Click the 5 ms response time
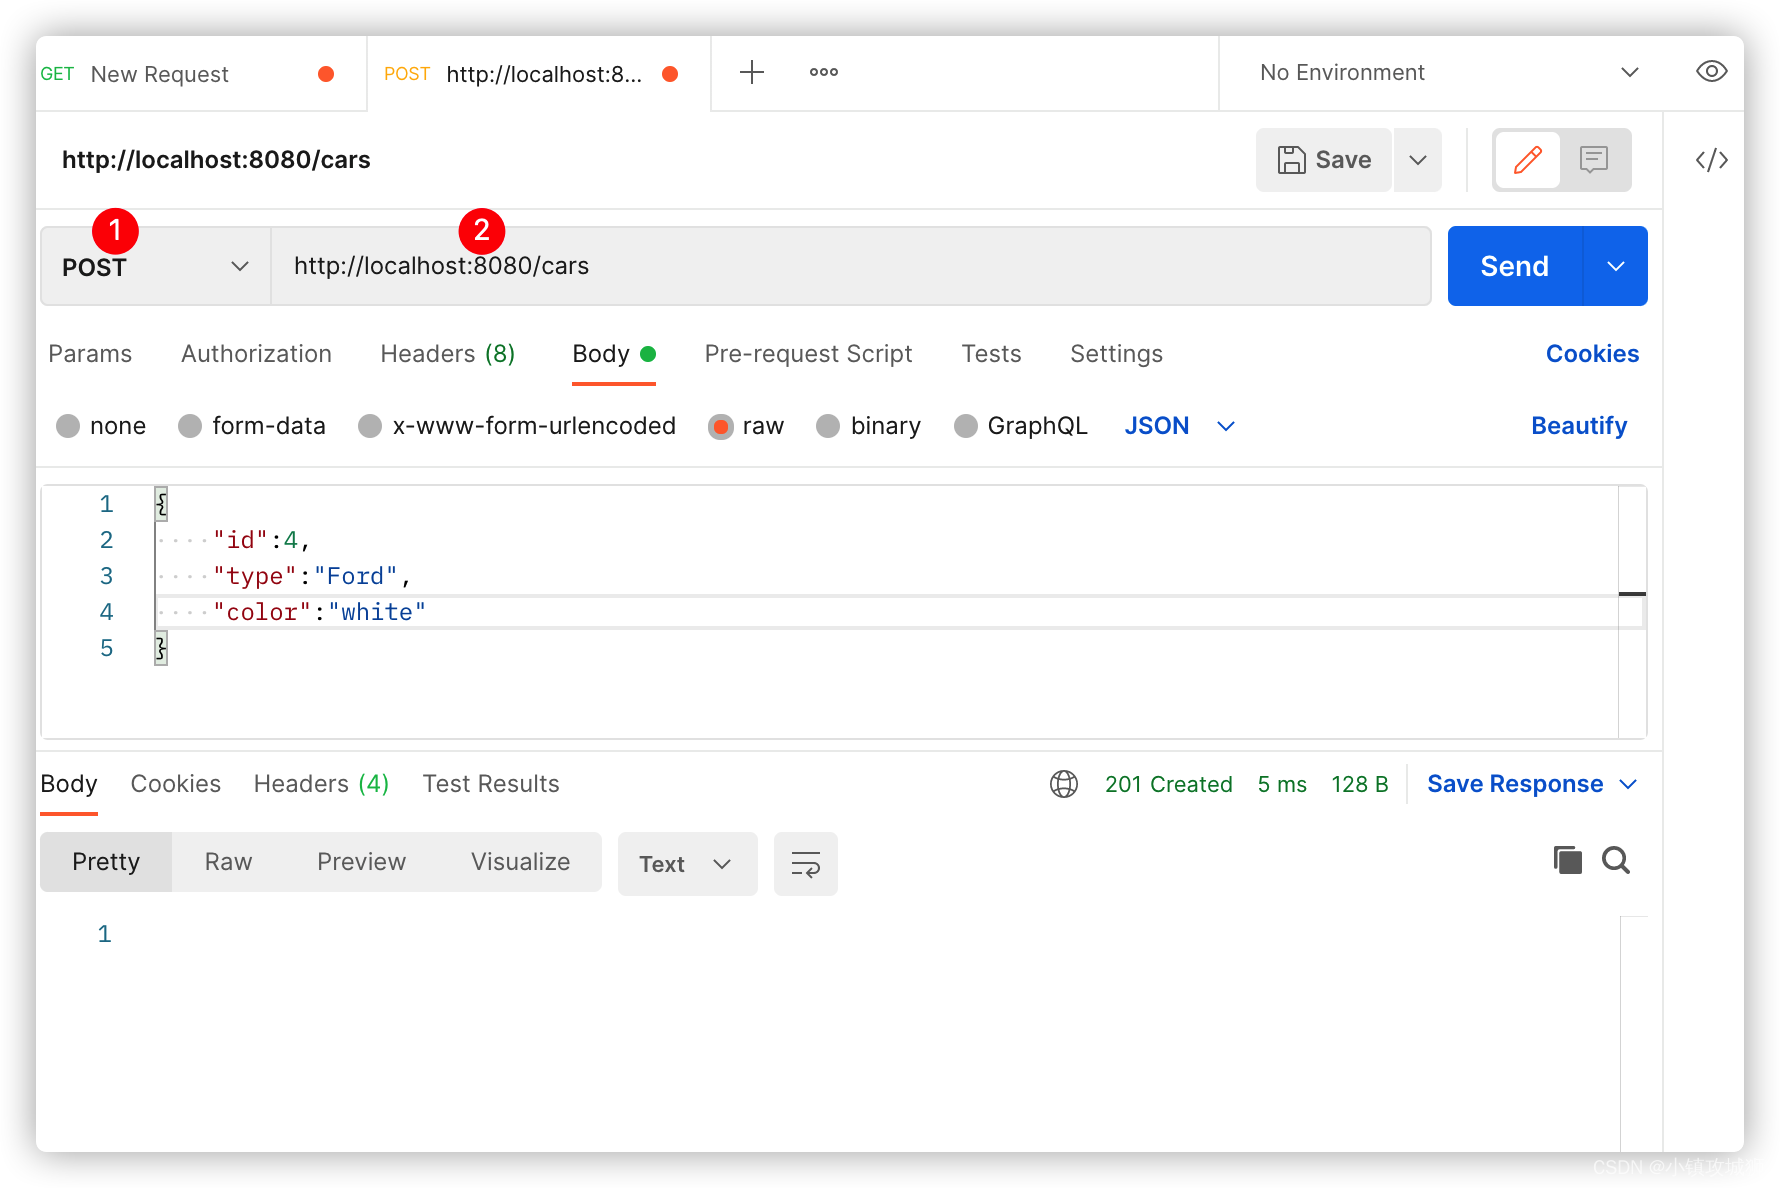Image resolution: width=1780 pixels, height=1188 pixels. (1282, 784)
